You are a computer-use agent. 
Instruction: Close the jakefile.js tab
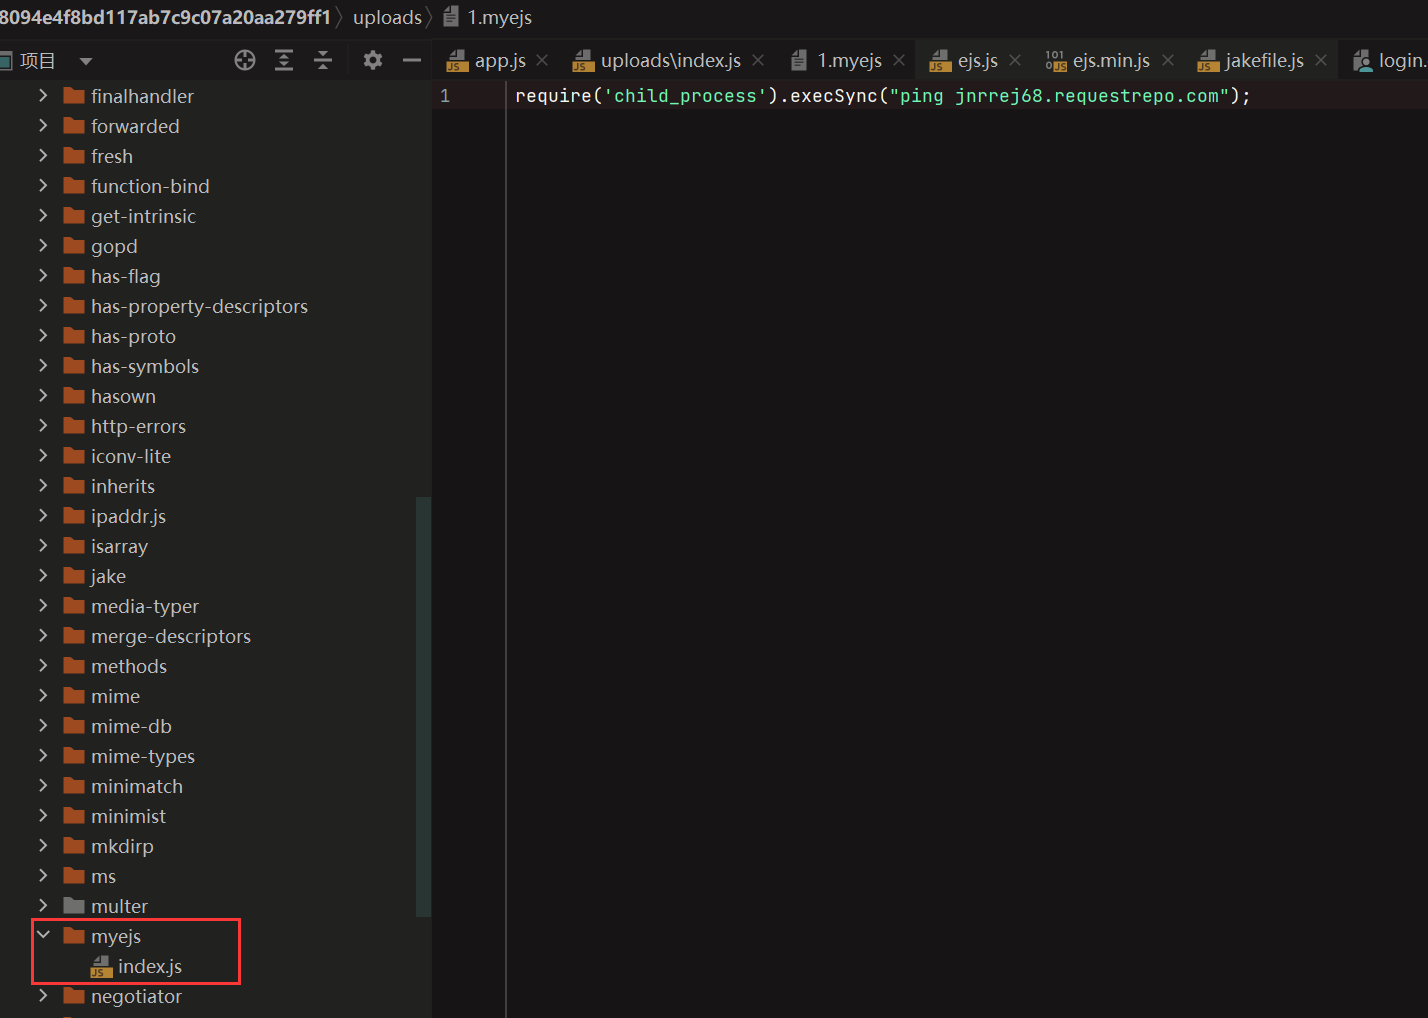[1321, 61]
